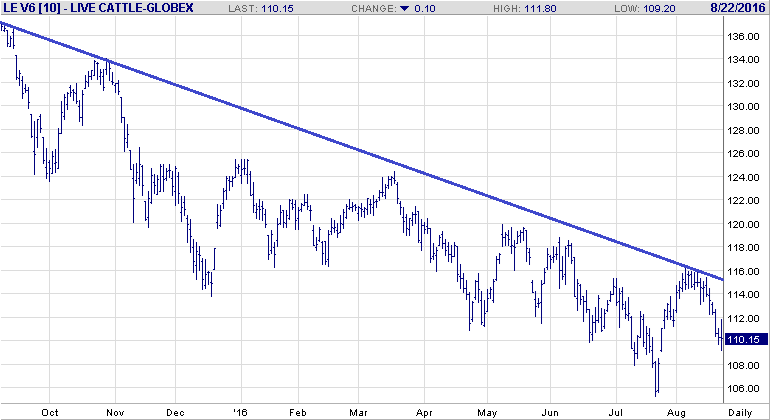Select the LOW: 109.20 header value
The image size is (770, 420).
[653, 8]
